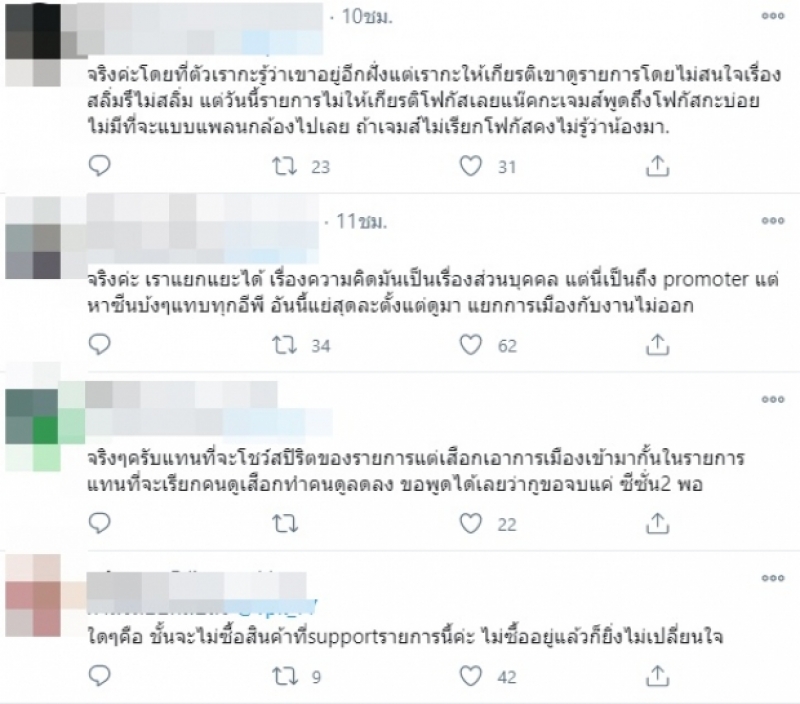Retweet the tweet with 9 retweets
The width and height of the screenshot is (800, 704).
[284, 677]
